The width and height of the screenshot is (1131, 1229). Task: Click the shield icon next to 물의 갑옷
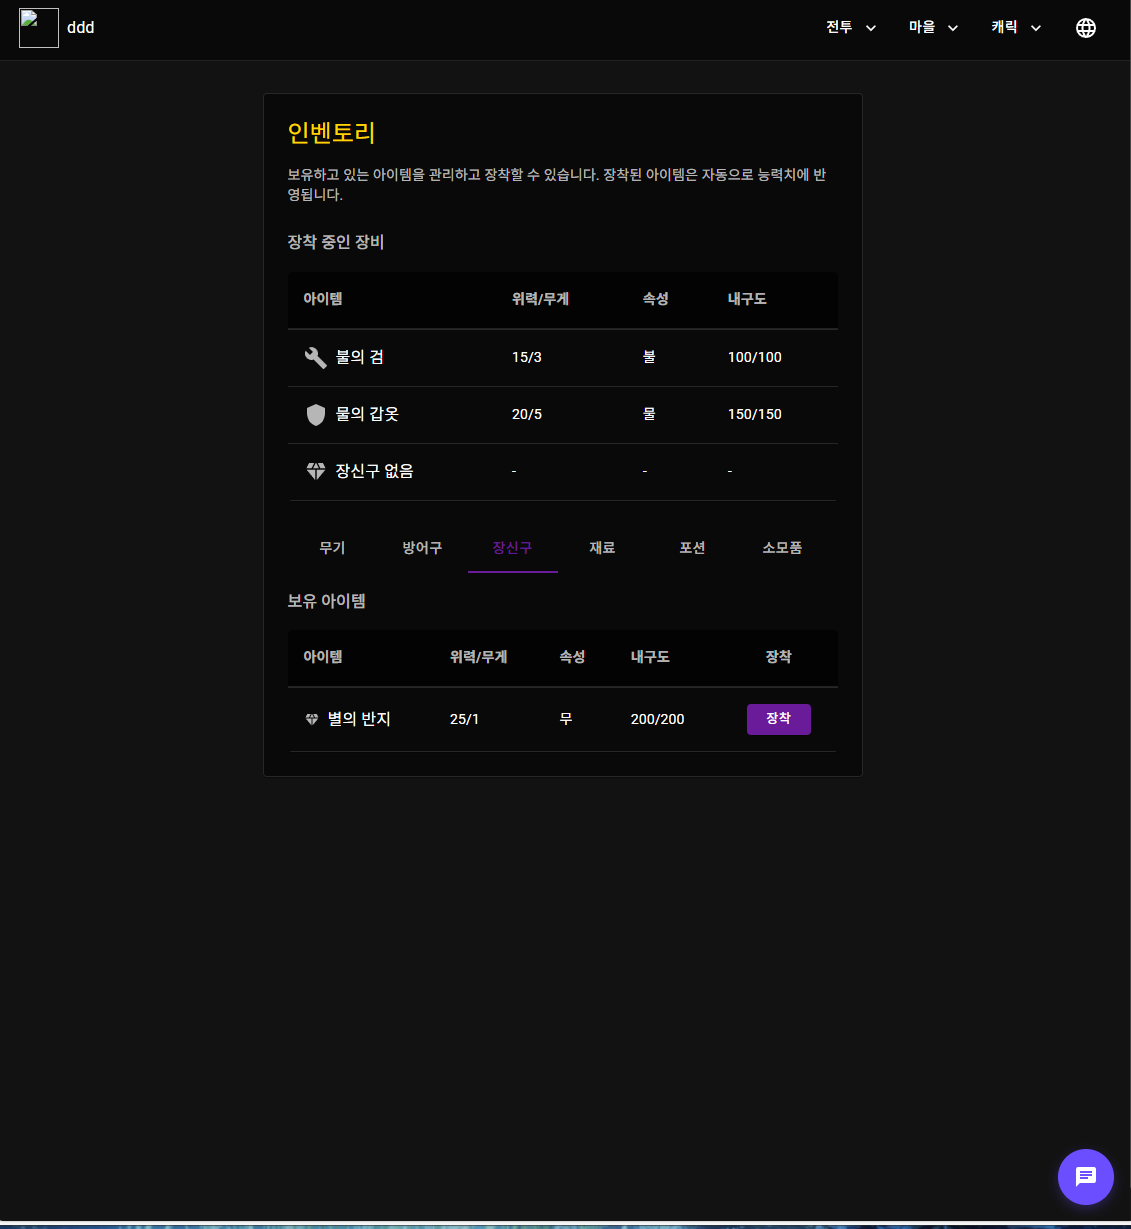316,414
